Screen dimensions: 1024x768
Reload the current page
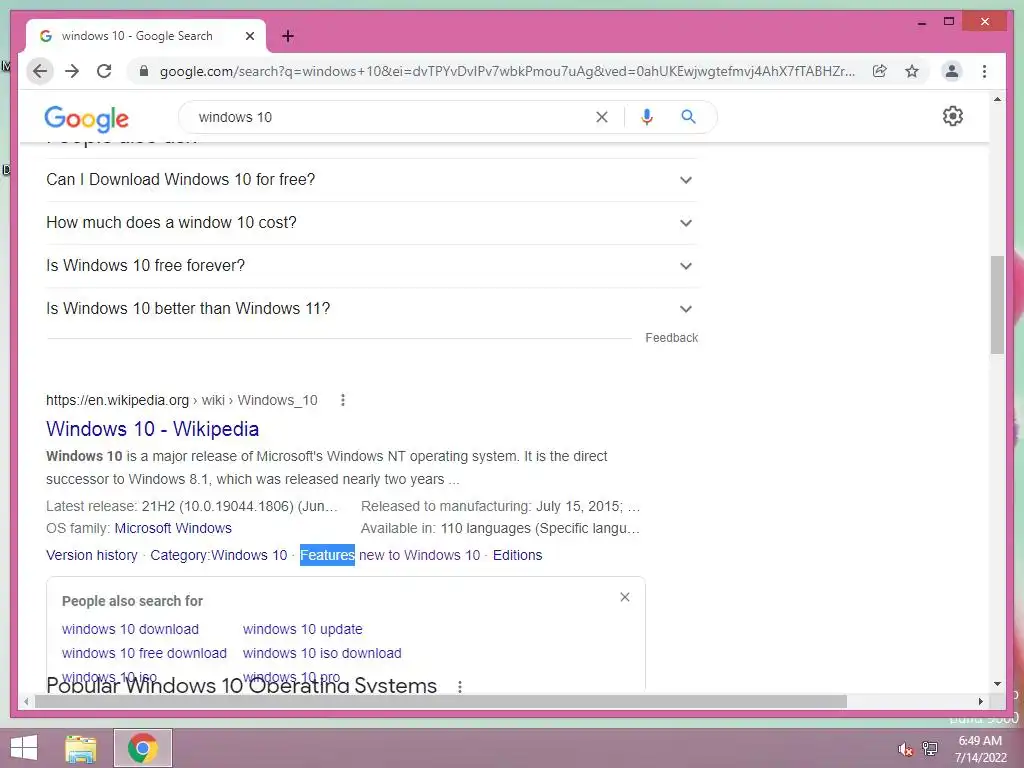tap(104, 71)
